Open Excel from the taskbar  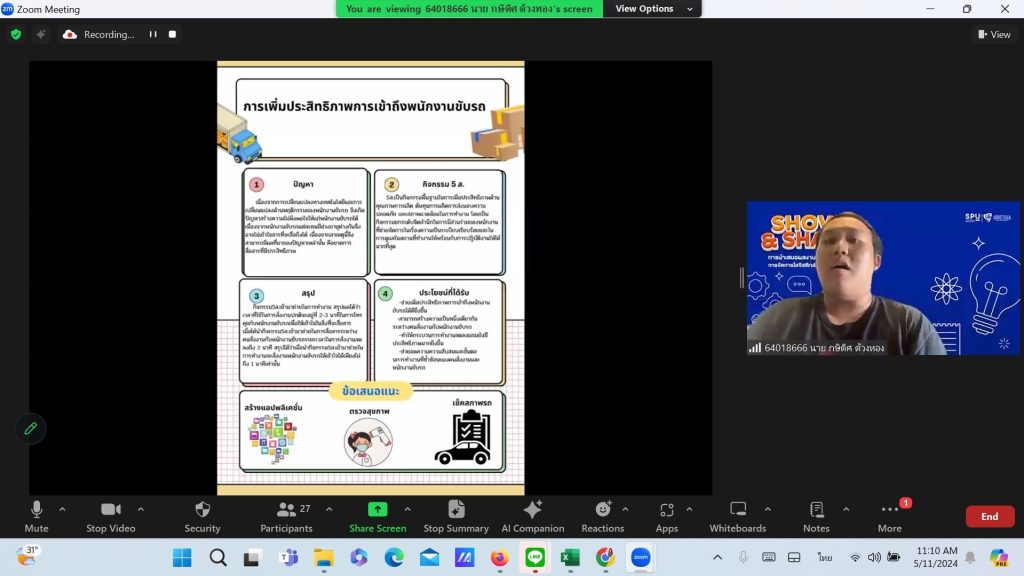tap(570, 558)
